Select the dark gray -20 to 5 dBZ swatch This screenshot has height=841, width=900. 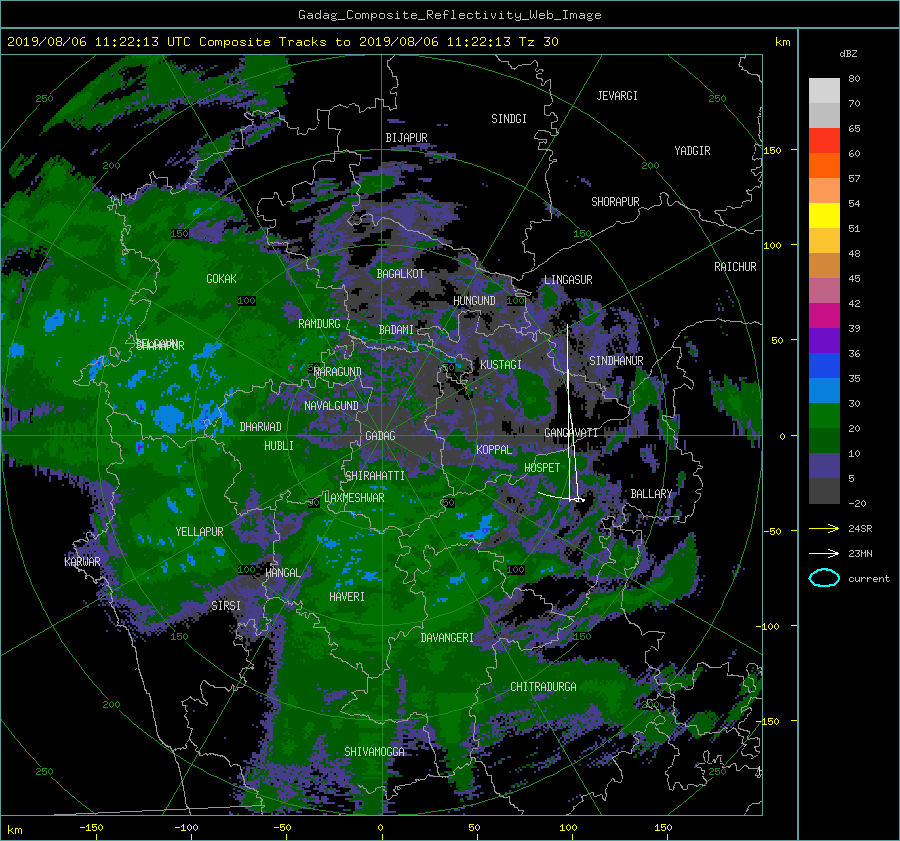(824, 491)
